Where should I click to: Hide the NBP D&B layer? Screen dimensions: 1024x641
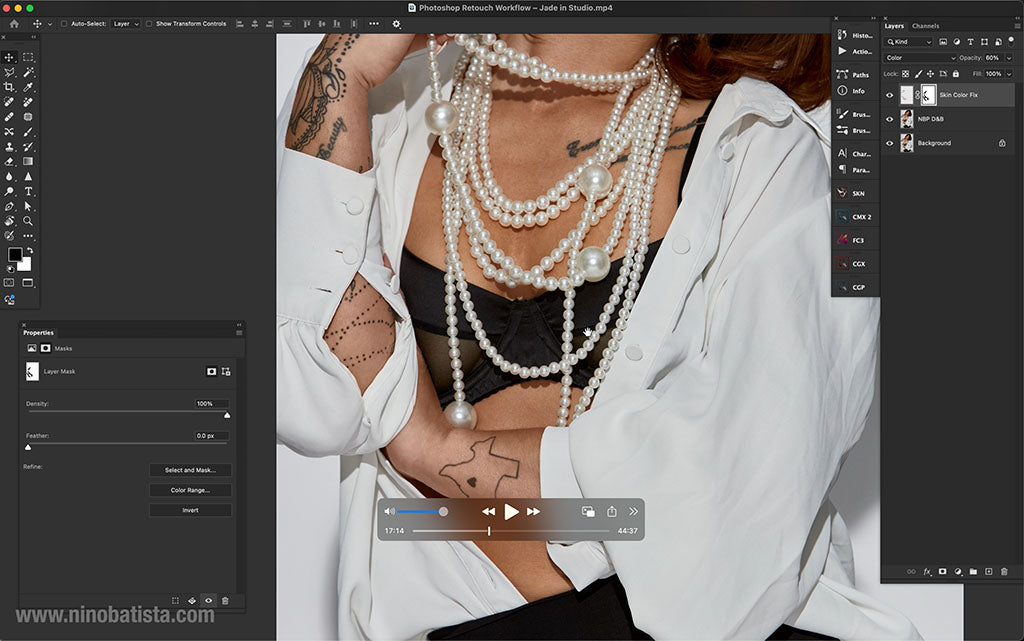click(890, 118)
